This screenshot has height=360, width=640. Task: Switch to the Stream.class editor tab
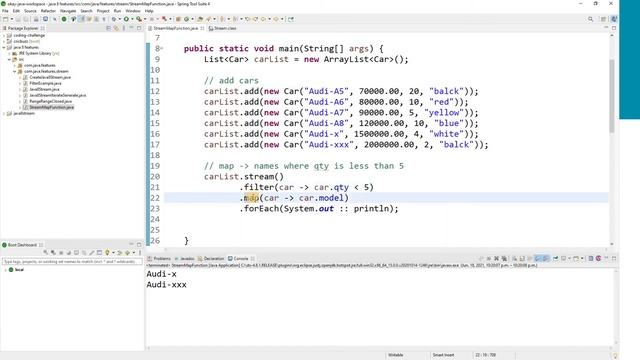point(223,28)
